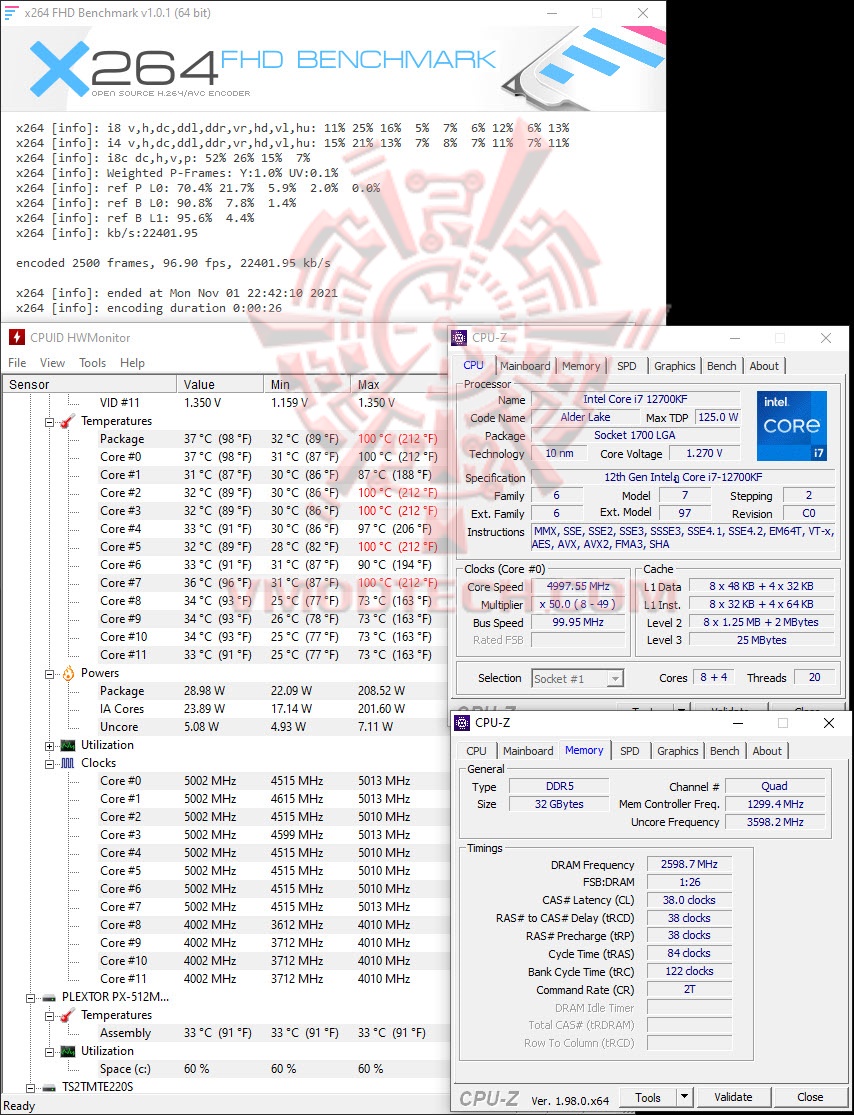This screenshot has width=854, height=1115.
Task: Click the Close button in CPU-Z
Action: point(810,1096)
